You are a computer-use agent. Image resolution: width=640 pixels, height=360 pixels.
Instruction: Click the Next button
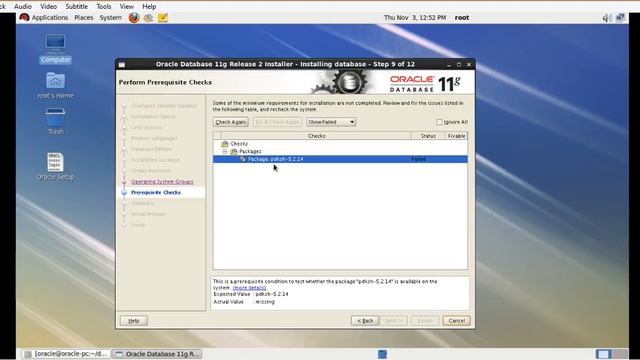point(393,321)
